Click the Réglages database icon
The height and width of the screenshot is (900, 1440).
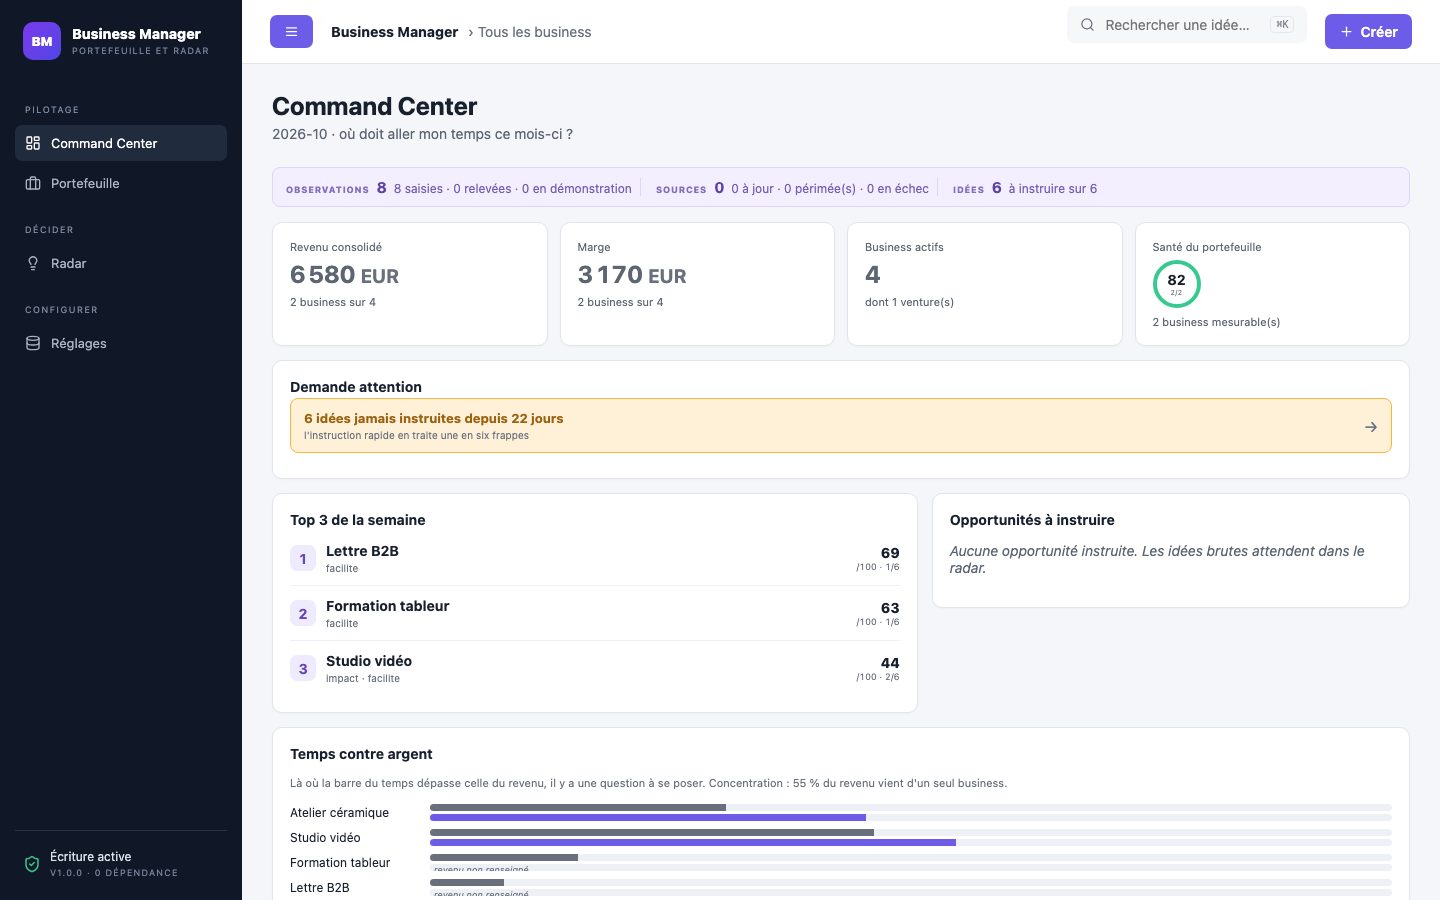coord(33,343)
